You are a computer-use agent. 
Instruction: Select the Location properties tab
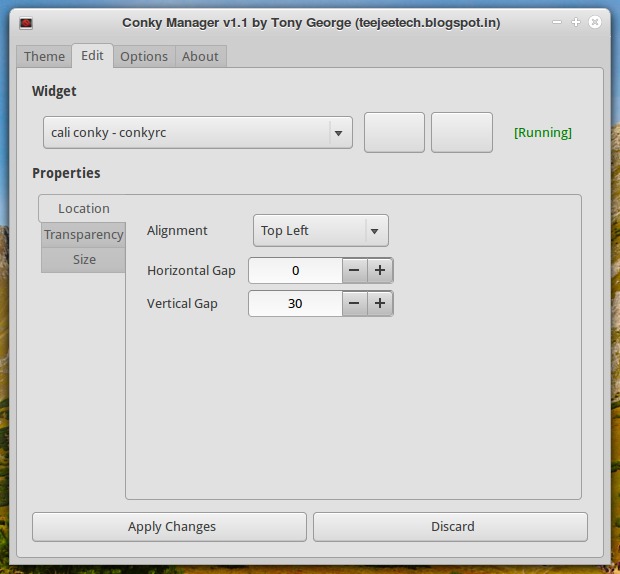84,208
